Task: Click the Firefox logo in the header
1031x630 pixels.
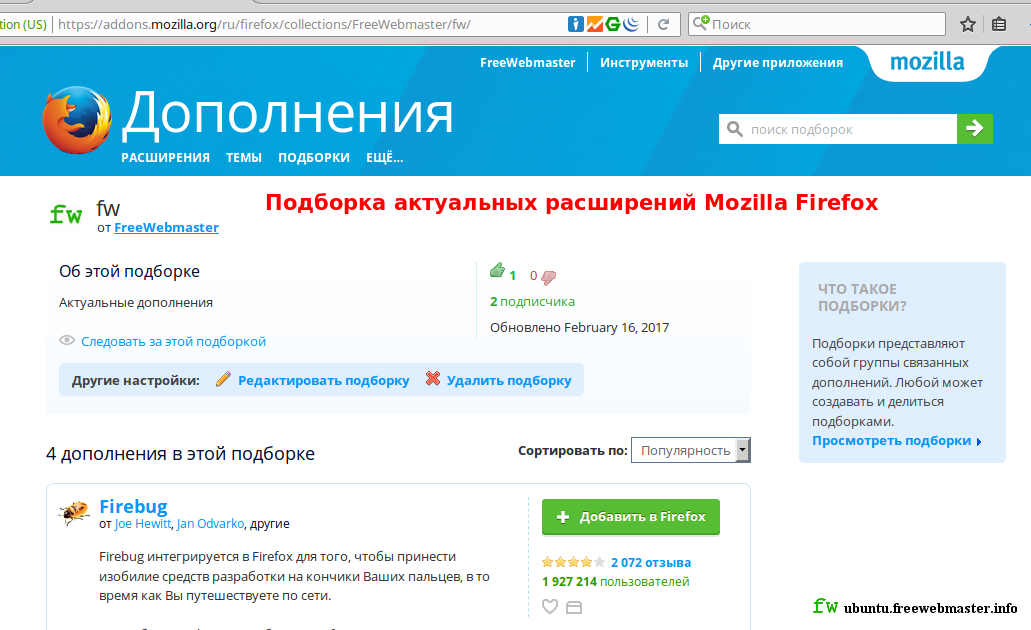Action: tap(77, 120)
